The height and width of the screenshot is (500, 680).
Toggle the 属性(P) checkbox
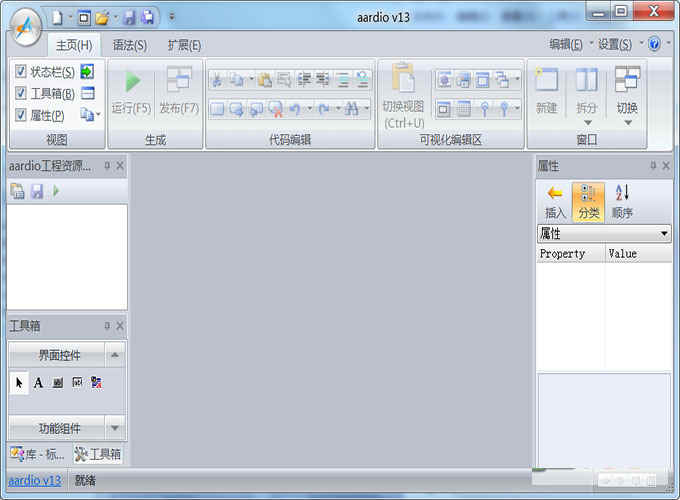[20, 115]
